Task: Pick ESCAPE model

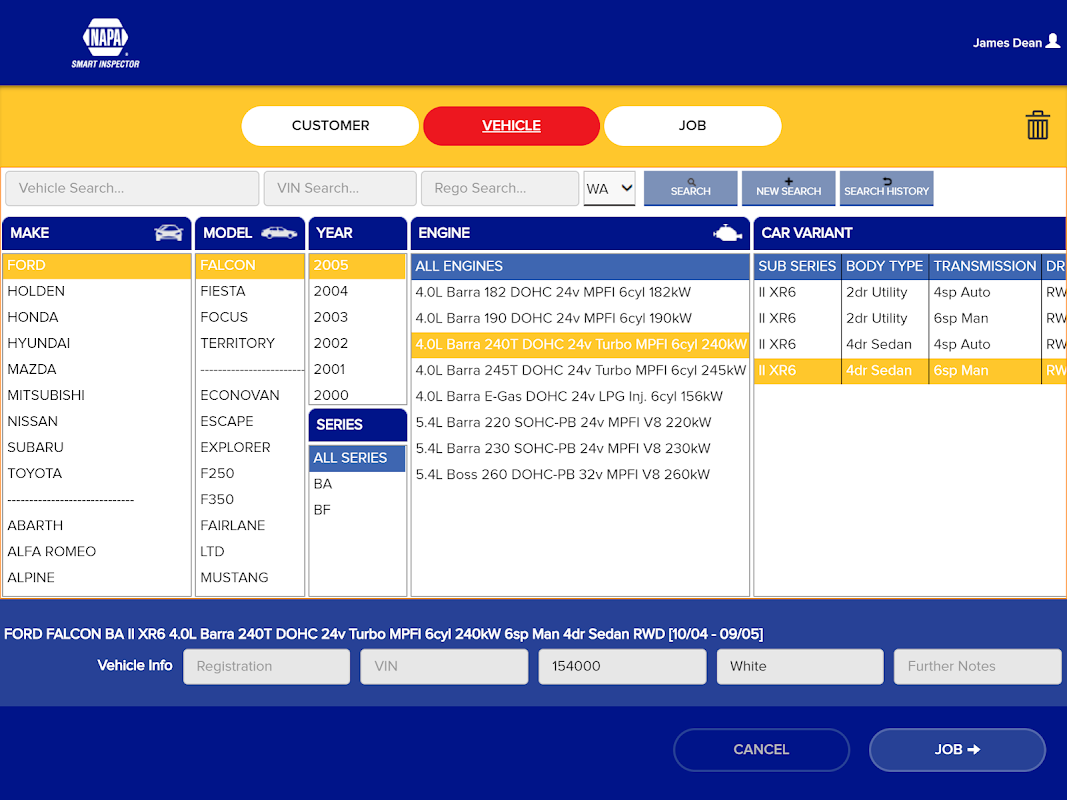Action: [250, 421]
